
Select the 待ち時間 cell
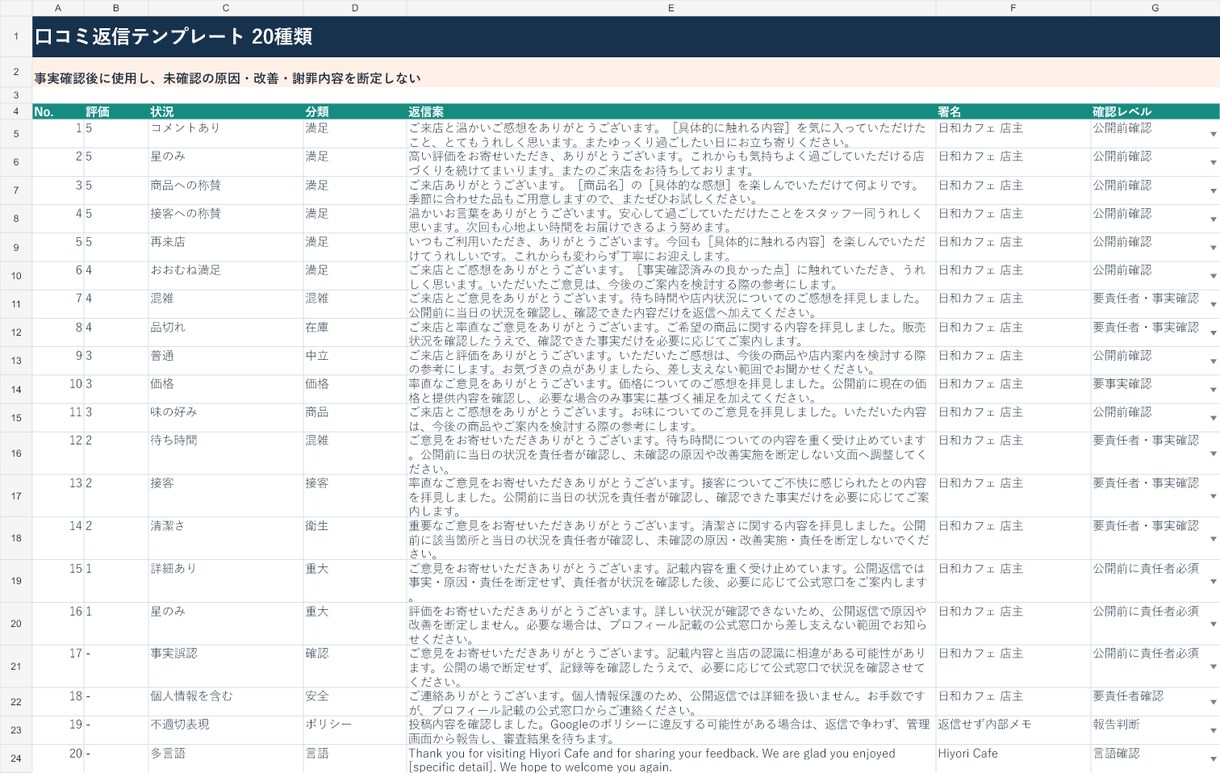[226, 454]
